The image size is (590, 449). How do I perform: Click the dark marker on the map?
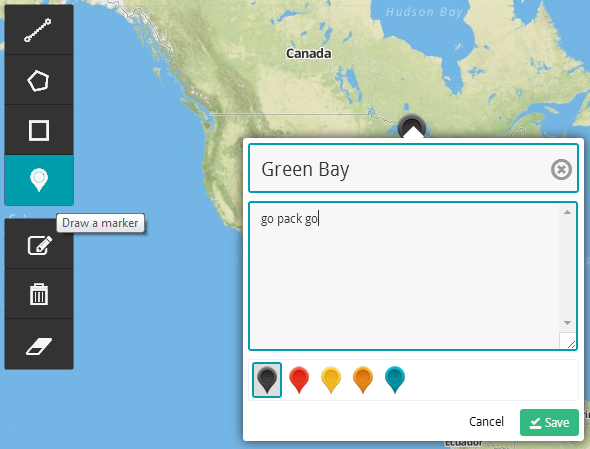click(x=412, y=125)
